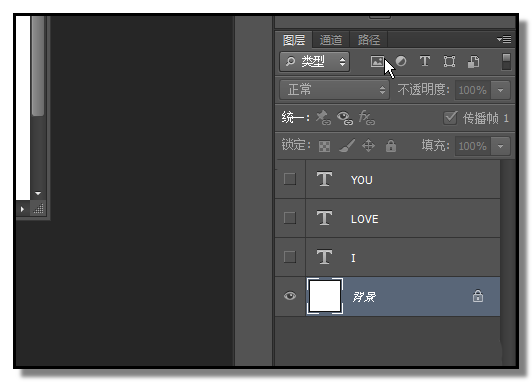This screenshot has width=532, height=382.
Task: Click unify layer visibility icon
Action: pyautogui.click(x=345, y=118)
